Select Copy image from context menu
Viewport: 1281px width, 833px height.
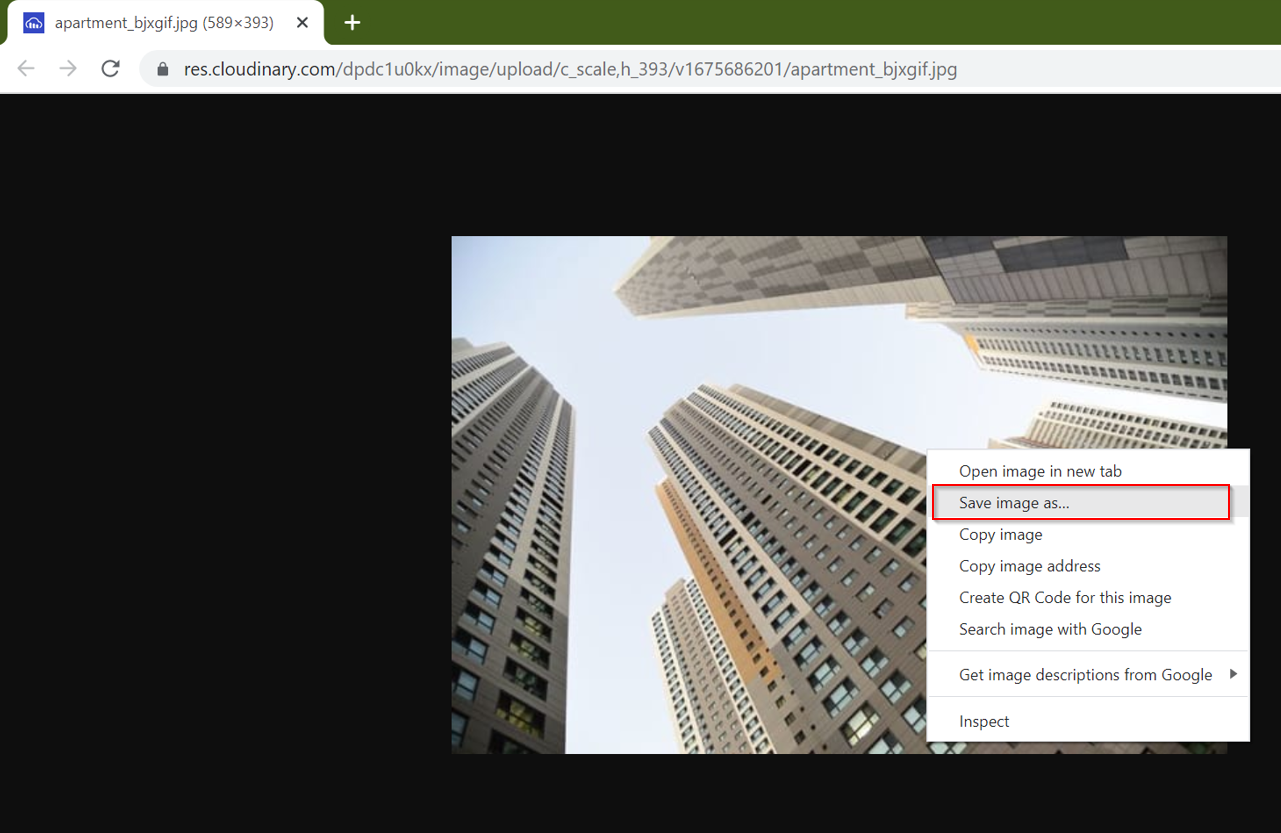[x=1088, y=535]
